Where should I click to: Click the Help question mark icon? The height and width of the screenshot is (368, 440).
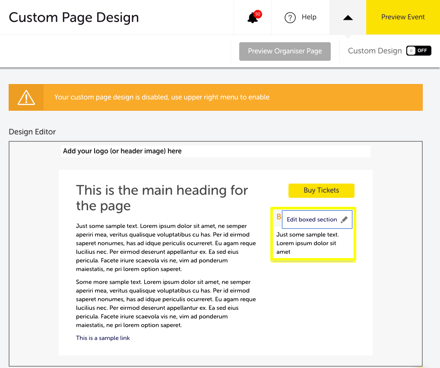click(x=290, y=17)
